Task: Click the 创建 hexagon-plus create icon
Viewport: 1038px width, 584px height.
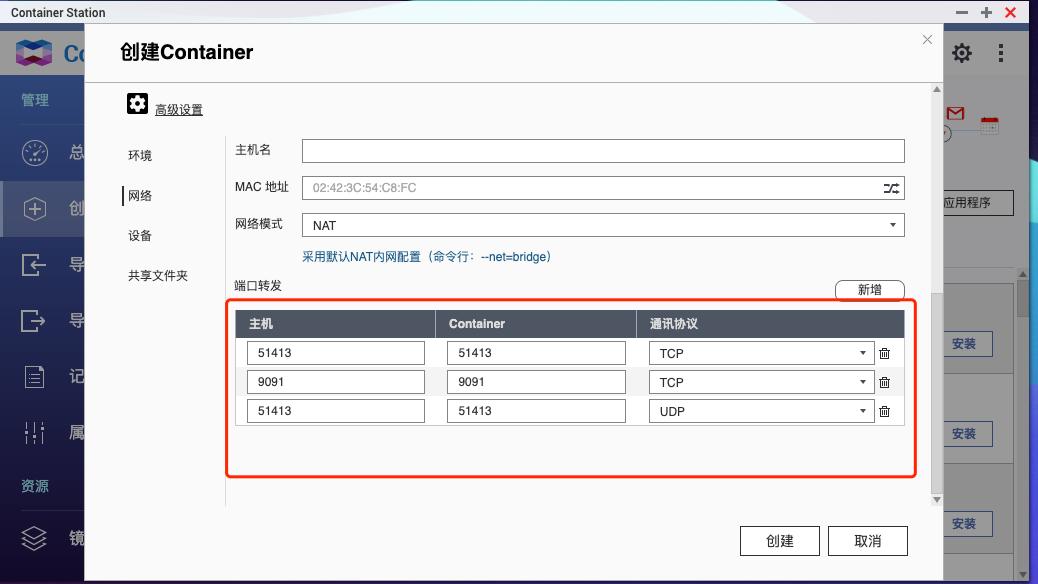Action: tap(34, 208)
